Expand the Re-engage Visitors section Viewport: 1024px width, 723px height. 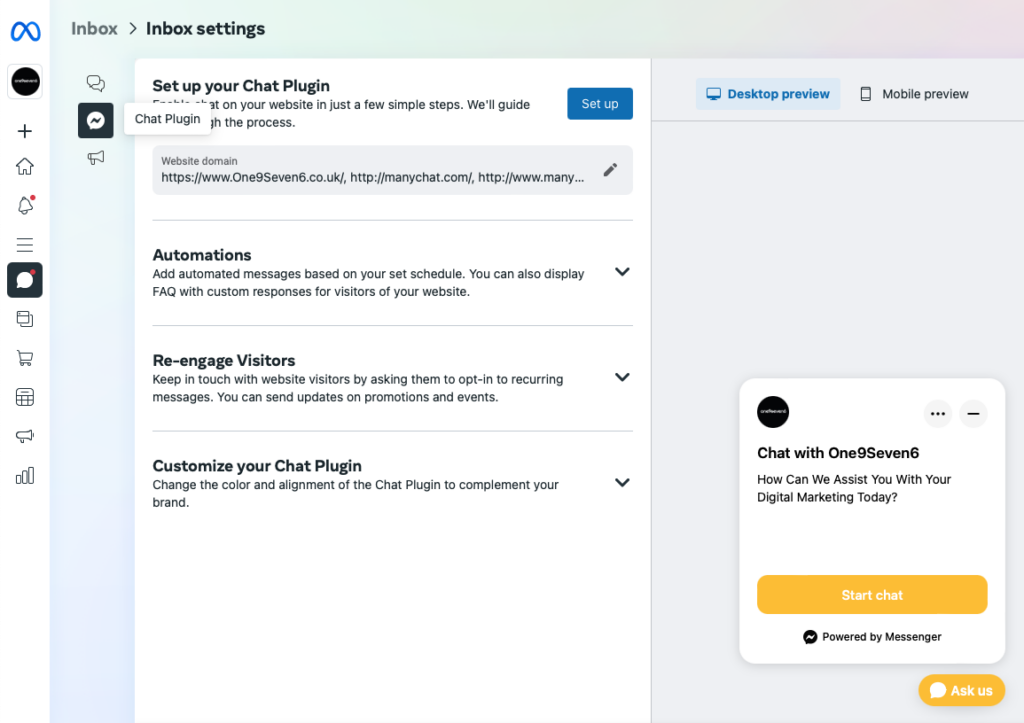(x=622, y=377)
